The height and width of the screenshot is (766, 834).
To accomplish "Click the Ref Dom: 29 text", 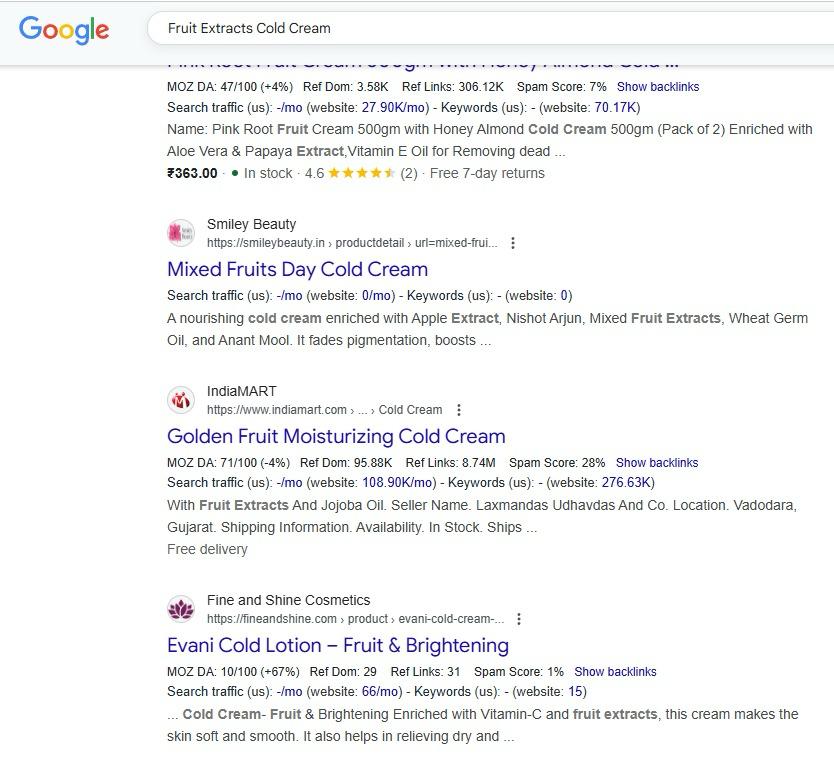I will tap(343, 672).
